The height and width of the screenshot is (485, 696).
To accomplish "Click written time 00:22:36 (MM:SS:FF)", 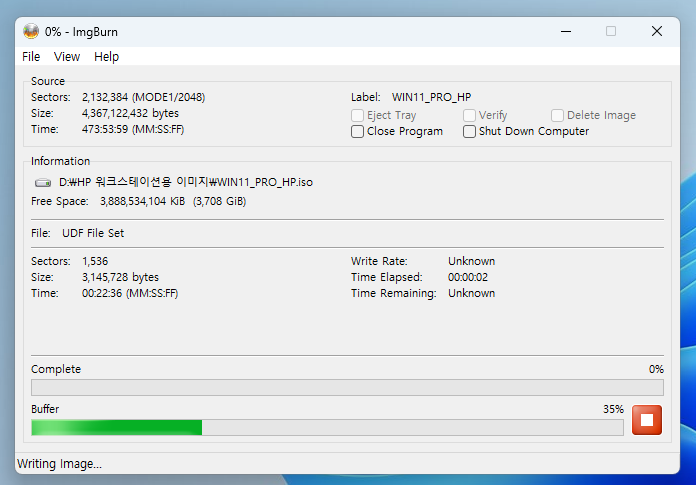I will tap(130, 293).
